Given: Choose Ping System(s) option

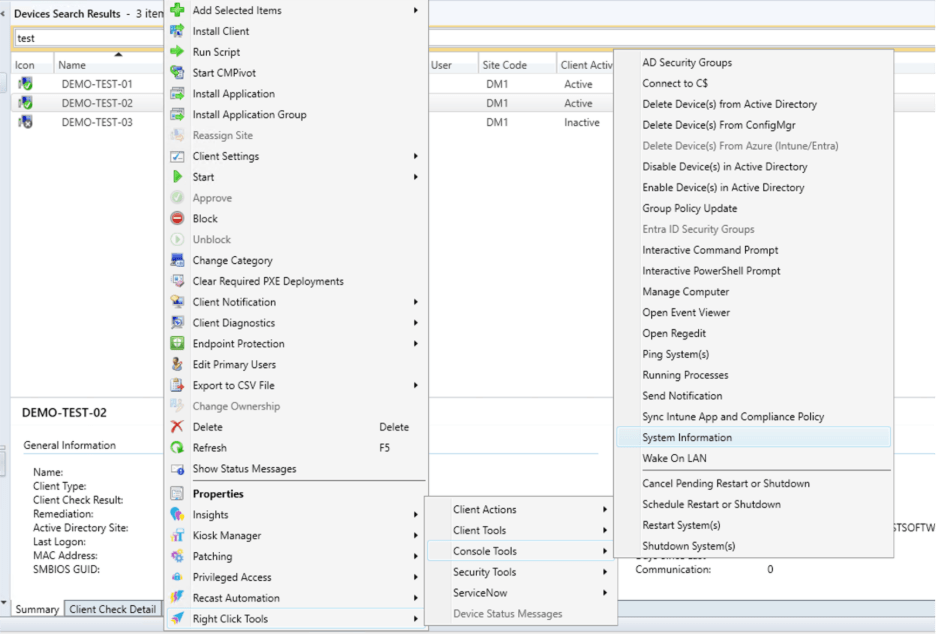Looking at the screenshot, I should tap(675, 354).
